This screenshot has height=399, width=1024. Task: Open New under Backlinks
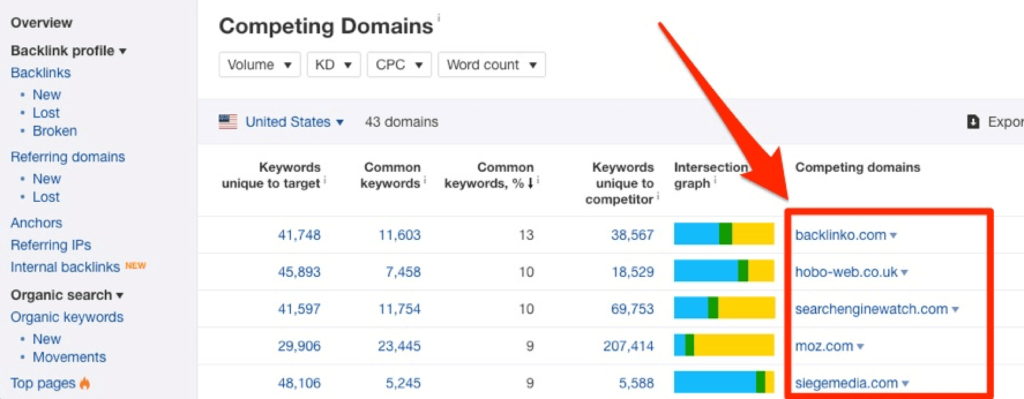[x=46, y=95]
